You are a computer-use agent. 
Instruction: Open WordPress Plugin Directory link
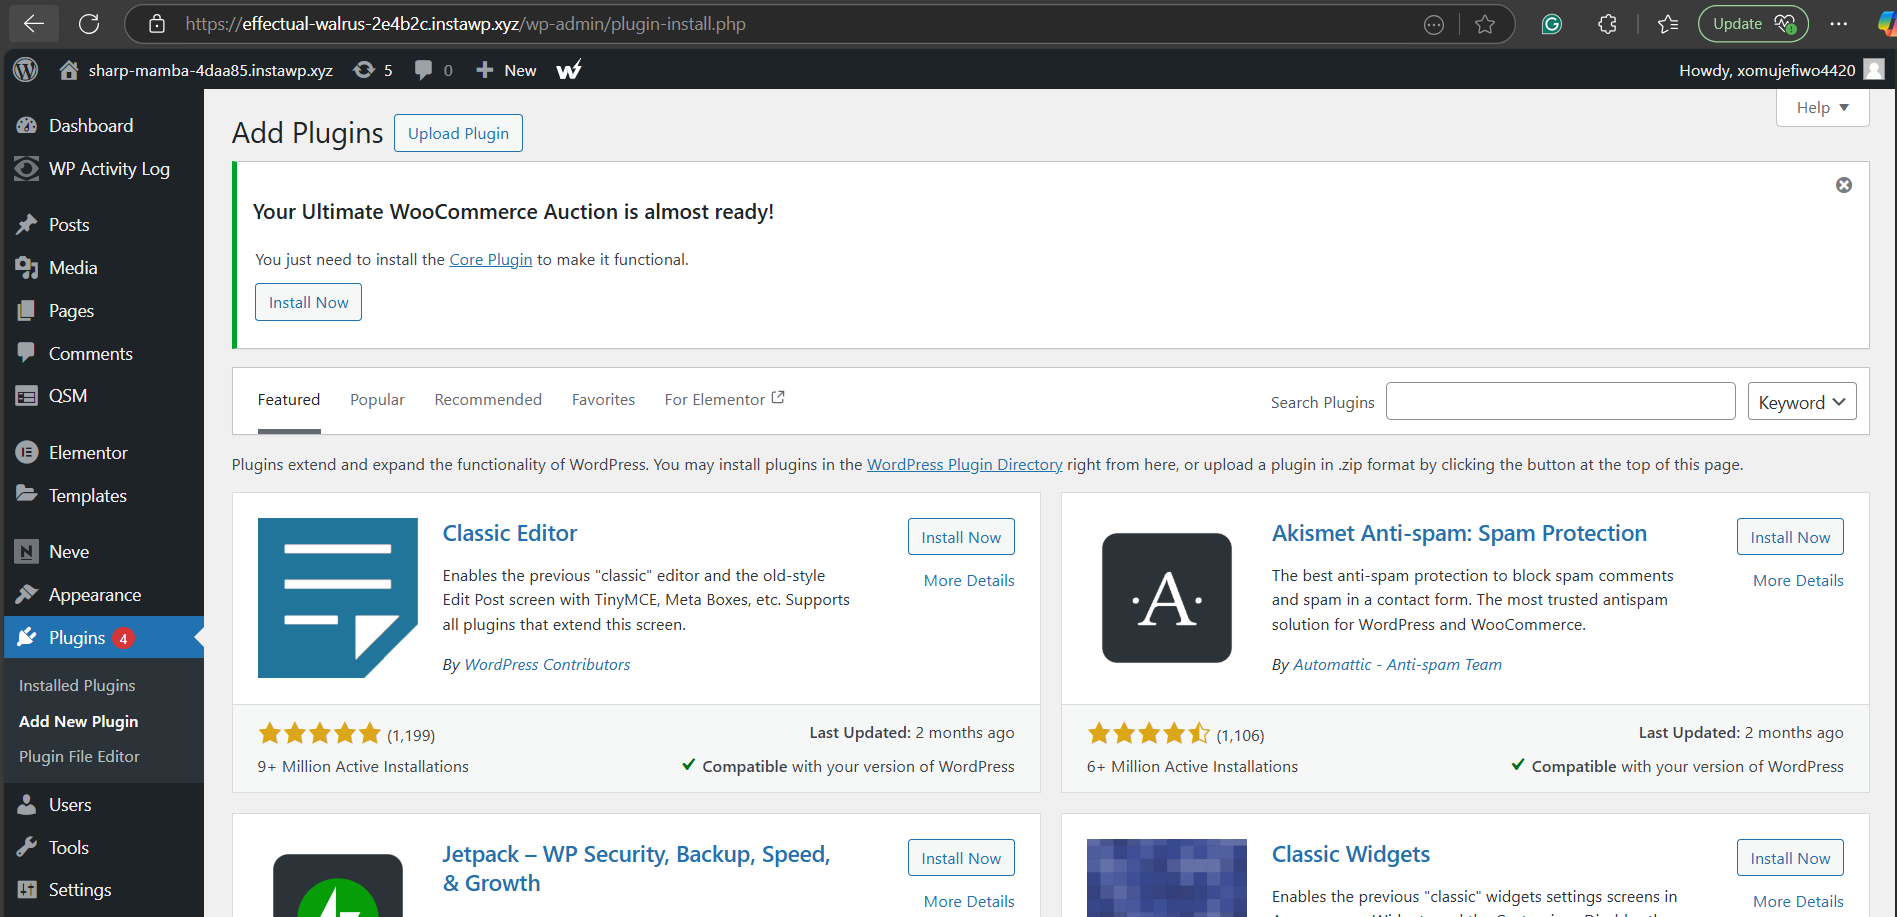pos(964,465)
